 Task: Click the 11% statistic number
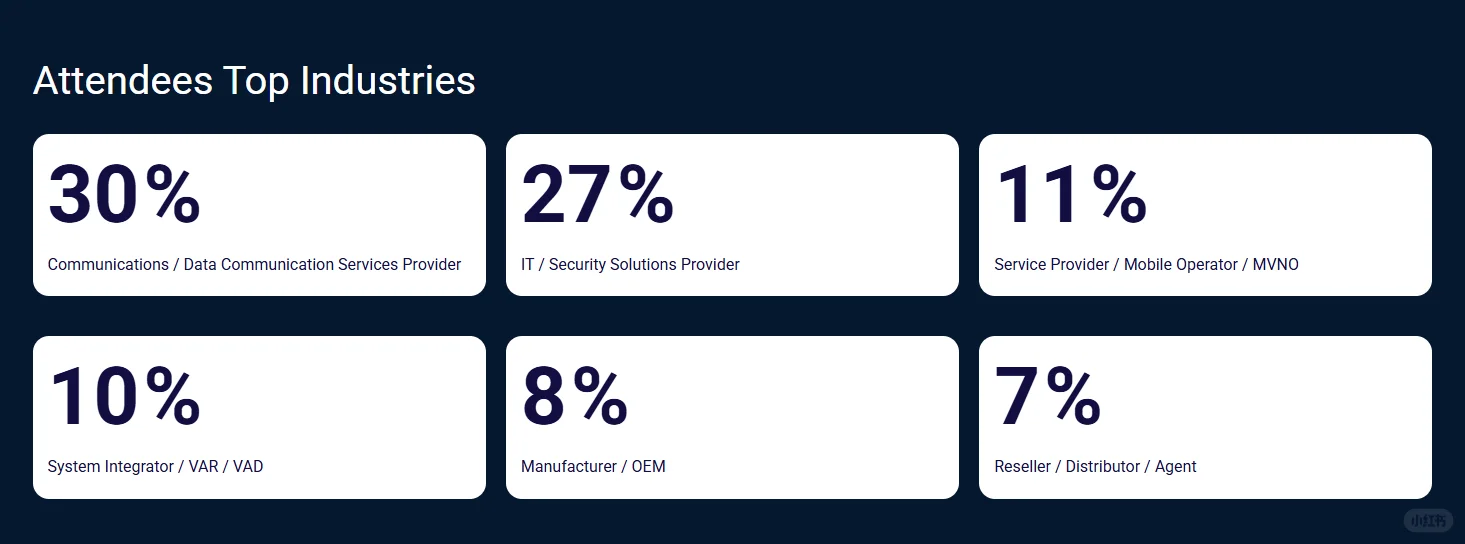tap(1070, 195)
